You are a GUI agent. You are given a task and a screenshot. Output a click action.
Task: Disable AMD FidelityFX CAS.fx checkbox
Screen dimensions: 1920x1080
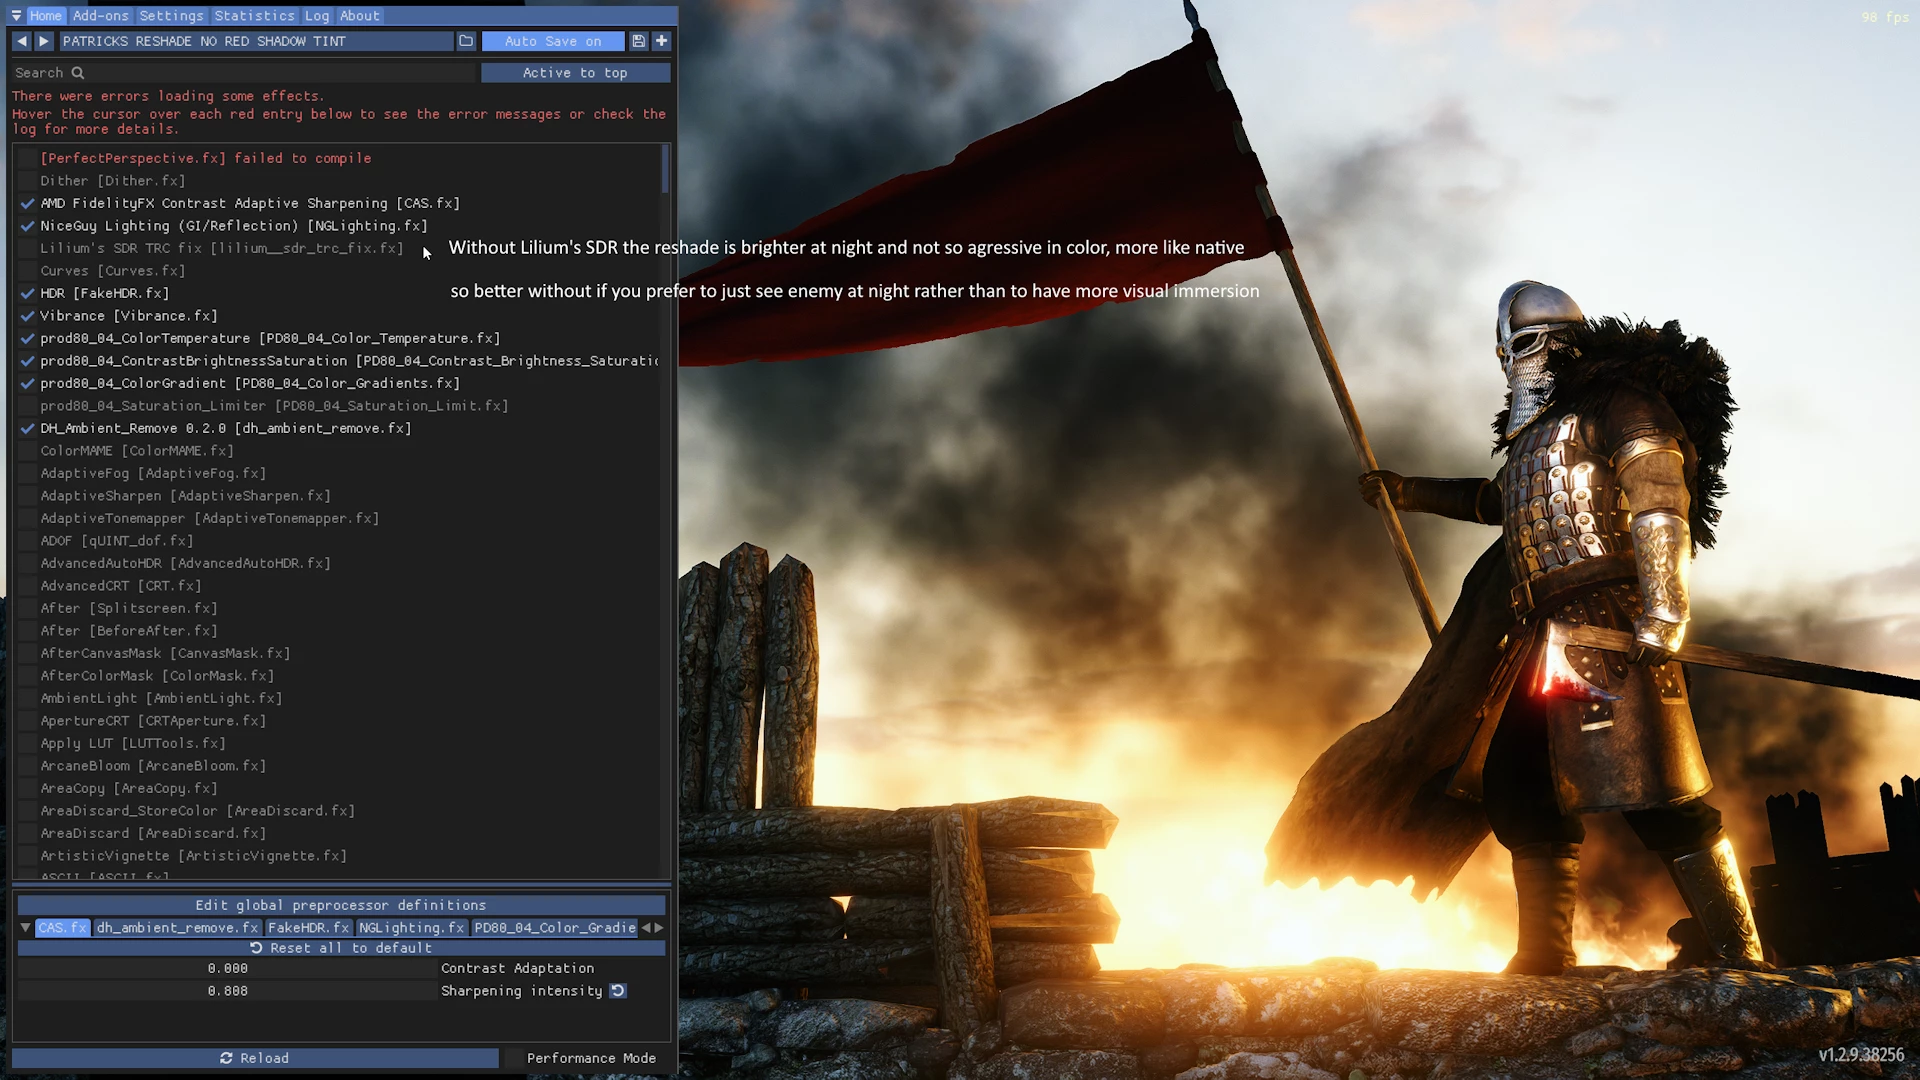[x=28, y=203]
